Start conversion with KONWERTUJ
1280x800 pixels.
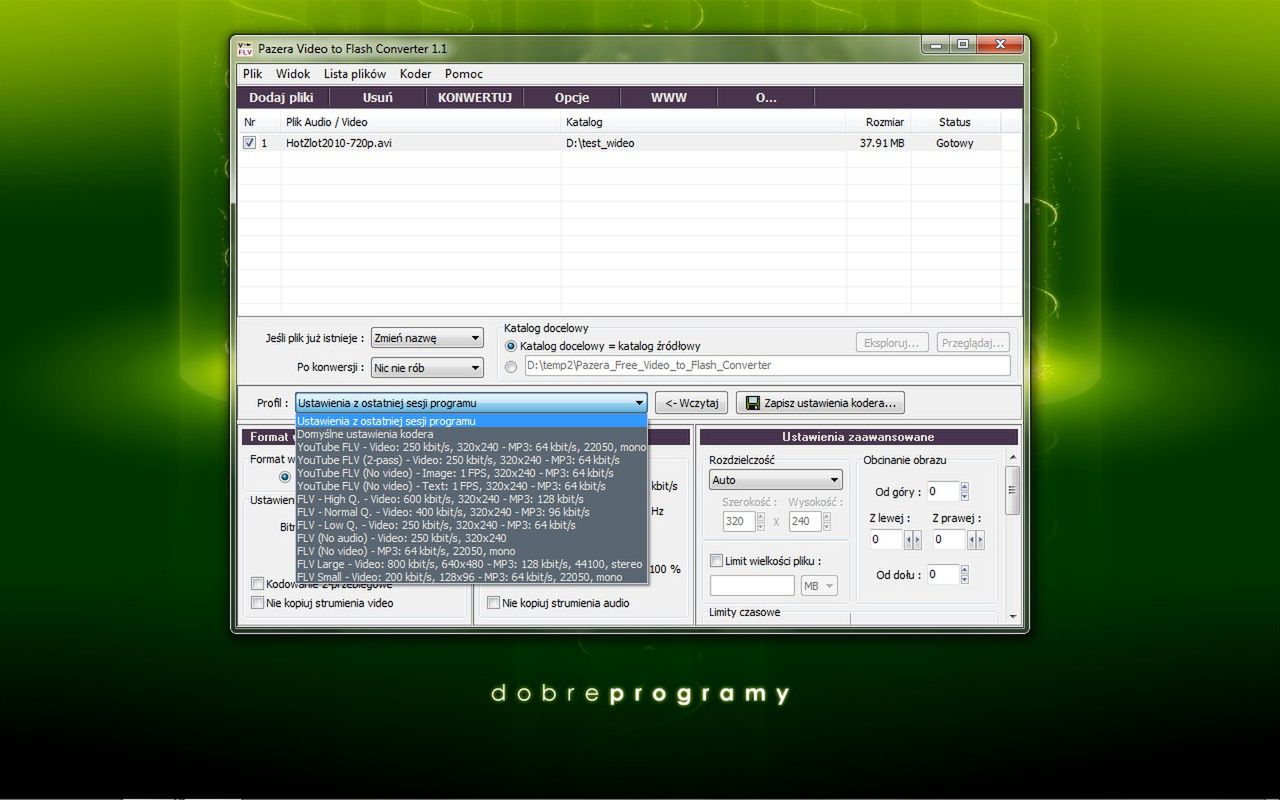coord(475,98)
